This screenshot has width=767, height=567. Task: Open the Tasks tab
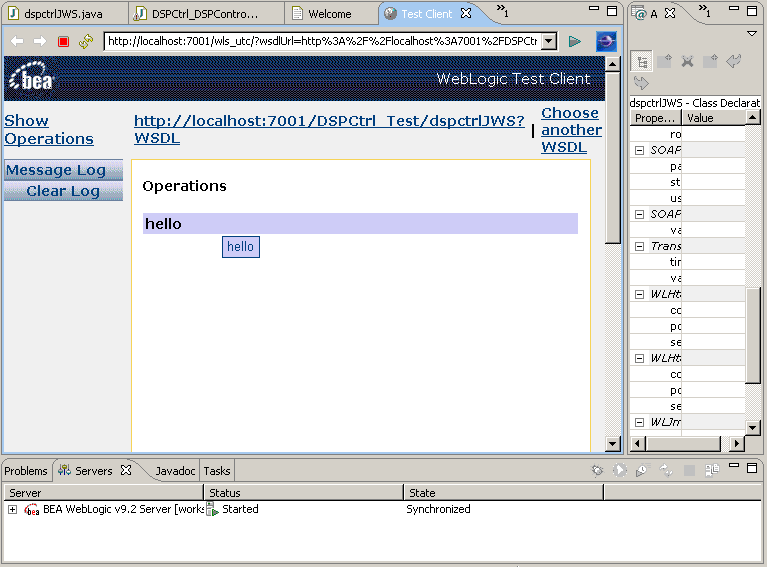coord(217,471)
